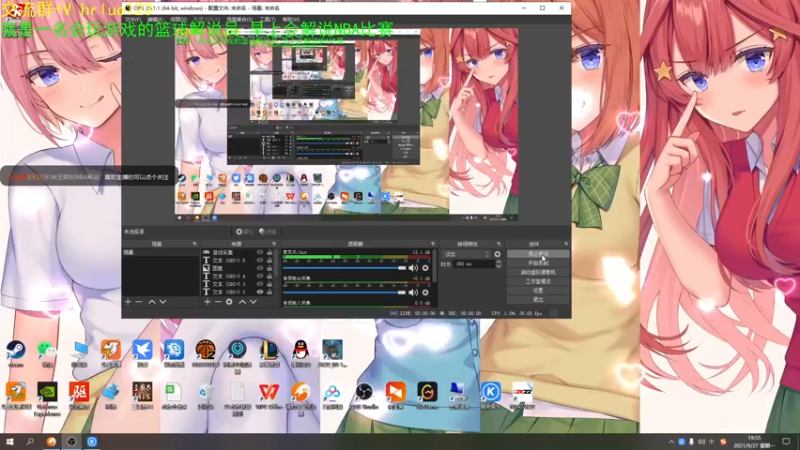Pop out the Scene Transitions dock panel

coord(498,244)
